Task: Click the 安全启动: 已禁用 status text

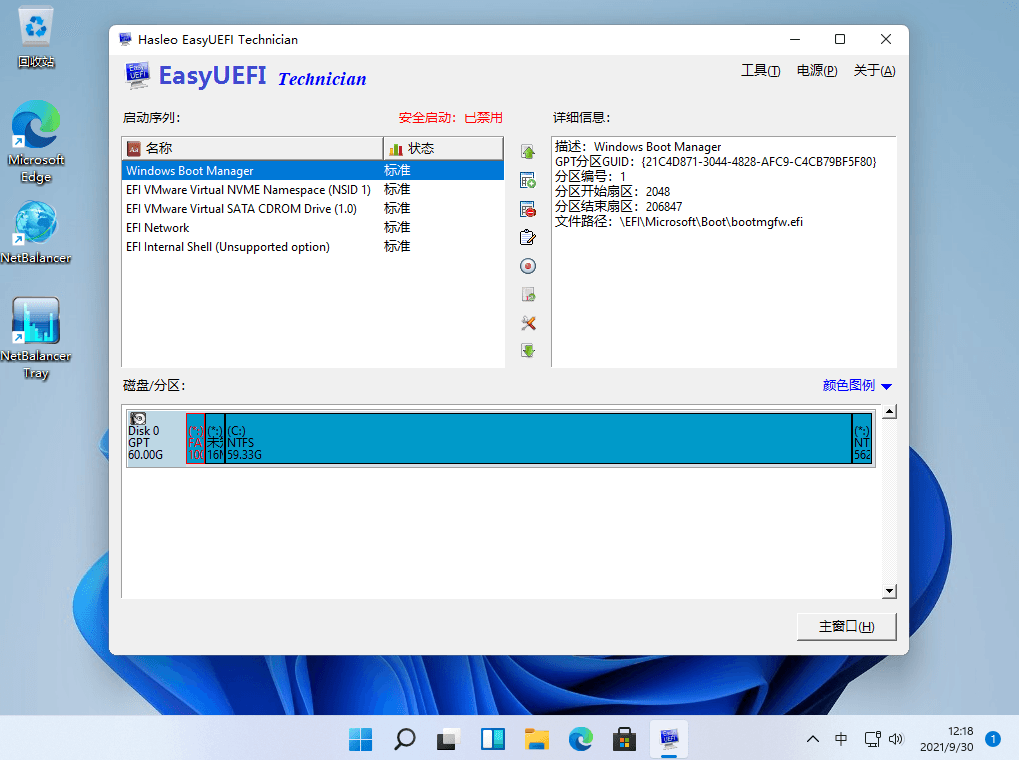Action: (450, 118)
